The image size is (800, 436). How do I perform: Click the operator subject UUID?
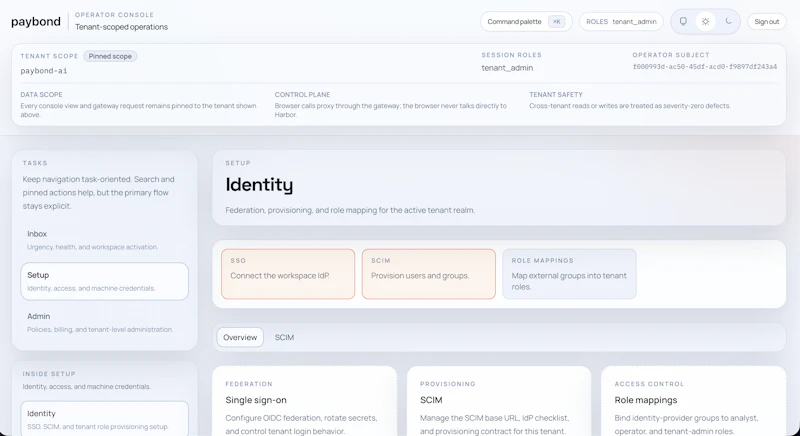(705, 67)
